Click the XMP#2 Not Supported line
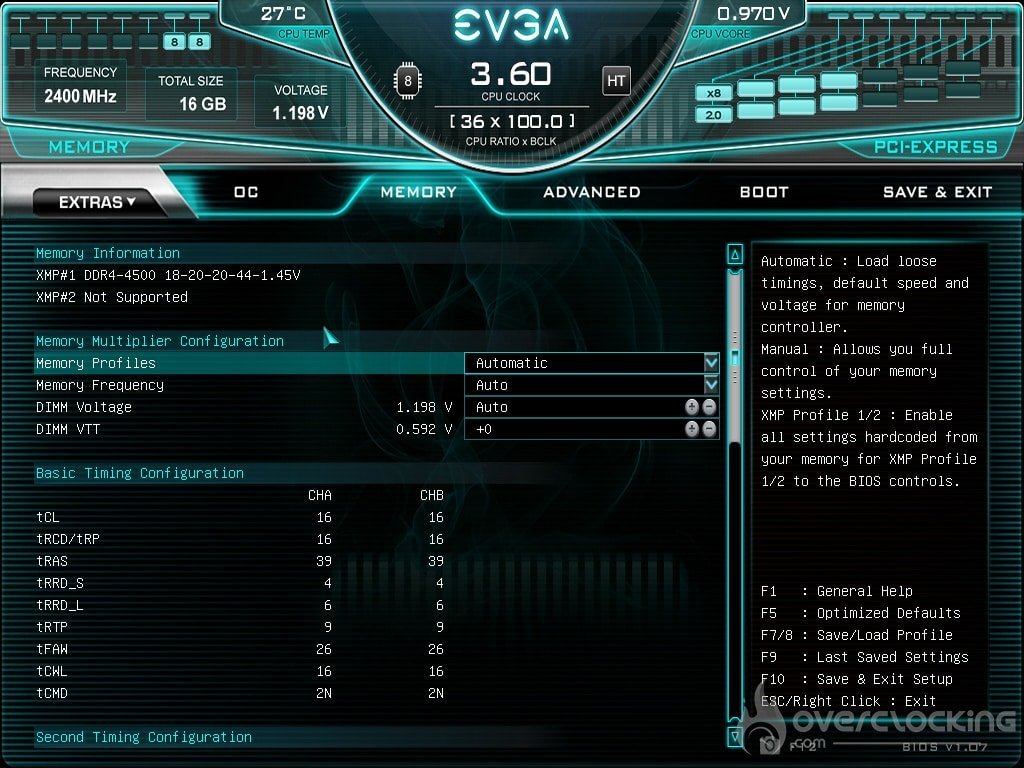1024x768 pixels. point(112,297)
